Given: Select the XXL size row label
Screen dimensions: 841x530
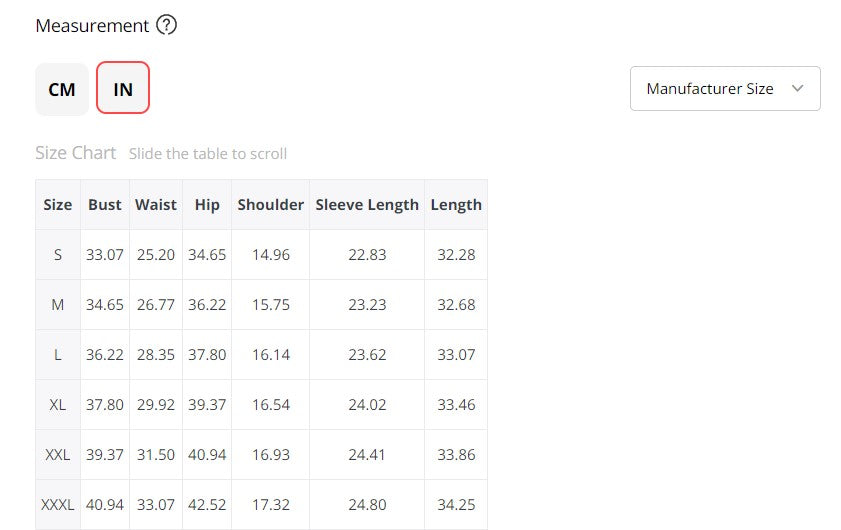Looking at the screenshot, I should [x=58, y=455].
